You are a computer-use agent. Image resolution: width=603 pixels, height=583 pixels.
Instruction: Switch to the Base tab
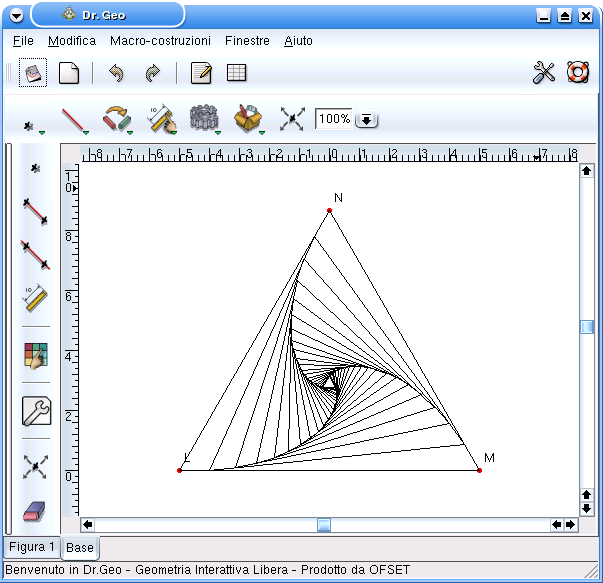point(80,548)
